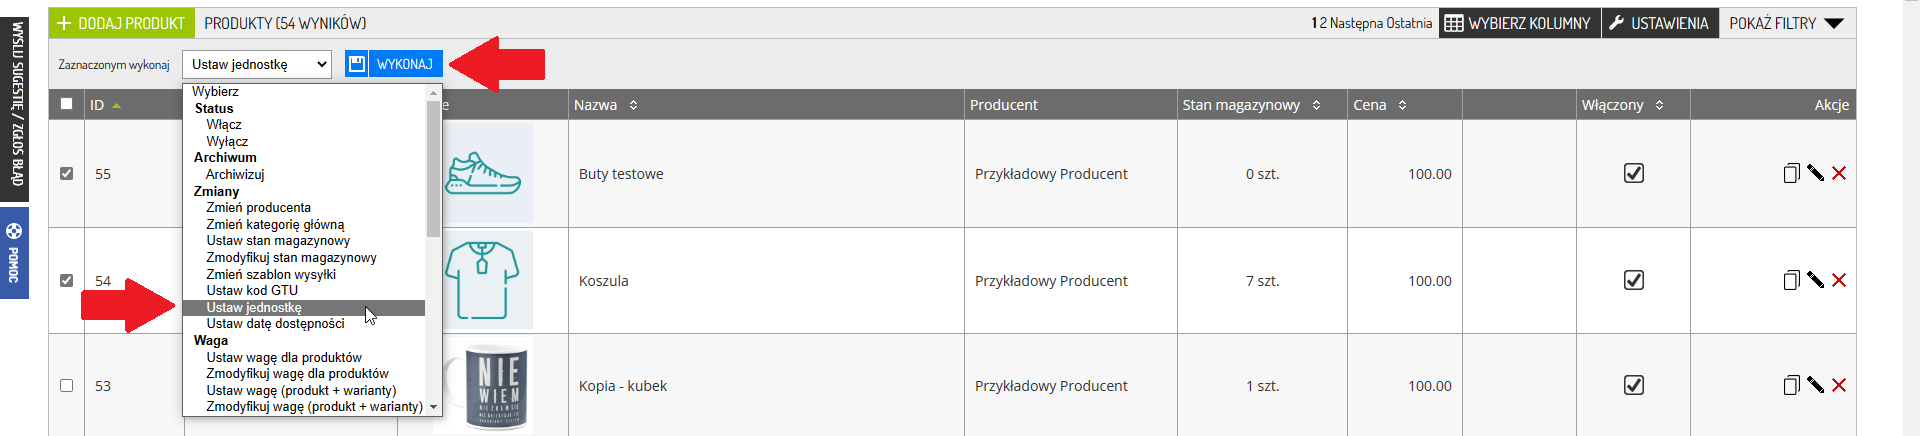
Task: Open the Koszula shirt thumbnail image
Action: click(x=483, y=280)
